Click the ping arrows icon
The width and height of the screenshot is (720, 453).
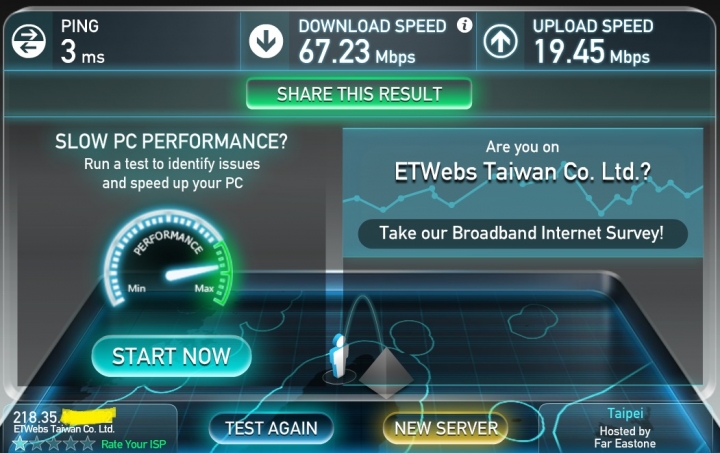point(28,41)
